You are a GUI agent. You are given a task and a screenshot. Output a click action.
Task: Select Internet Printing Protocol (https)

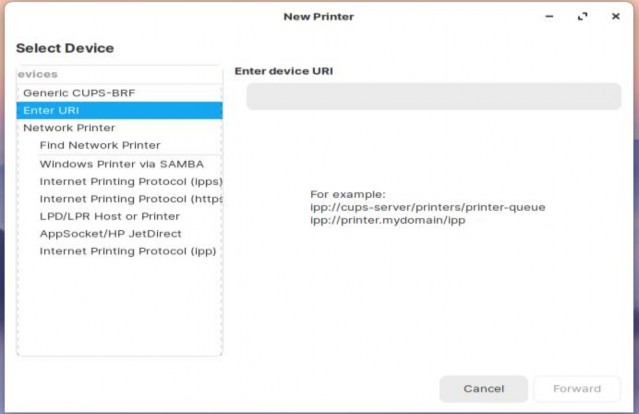[130, 198]
